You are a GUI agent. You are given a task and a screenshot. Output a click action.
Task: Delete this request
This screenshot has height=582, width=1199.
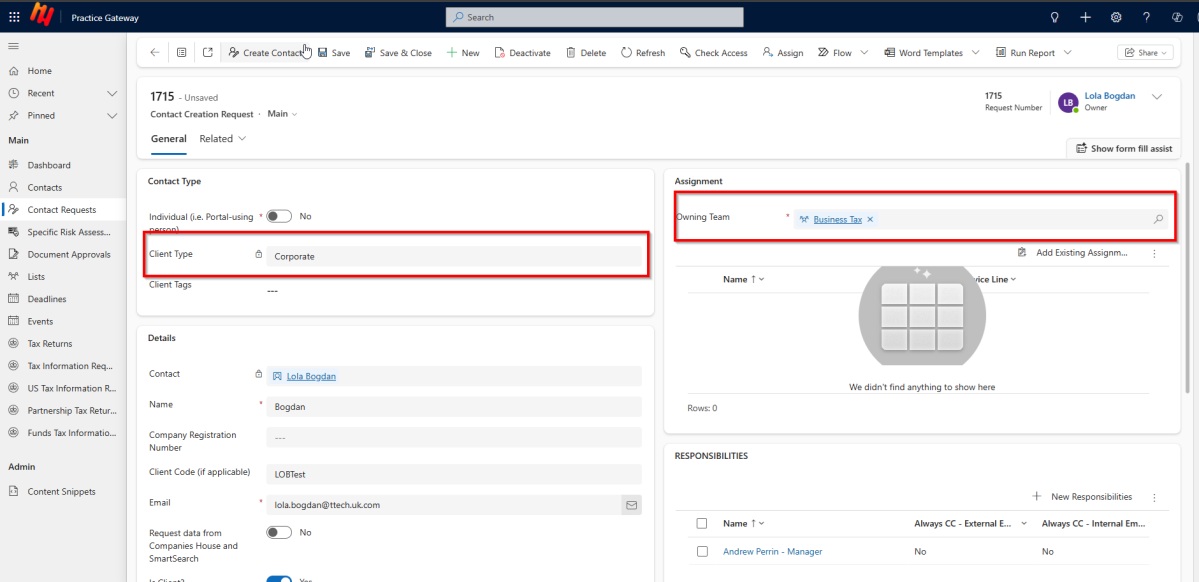[x=586, y=53]
